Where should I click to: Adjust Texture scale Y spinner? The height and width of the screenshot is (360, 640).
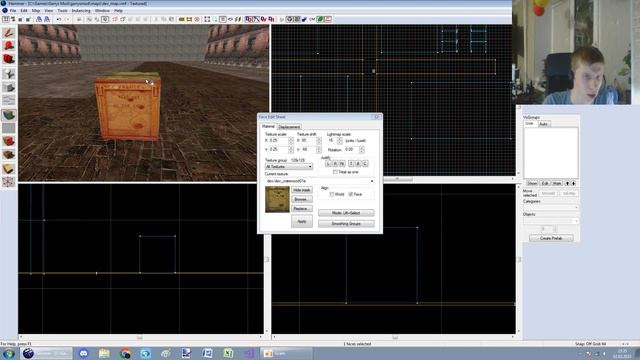[291, 150]
